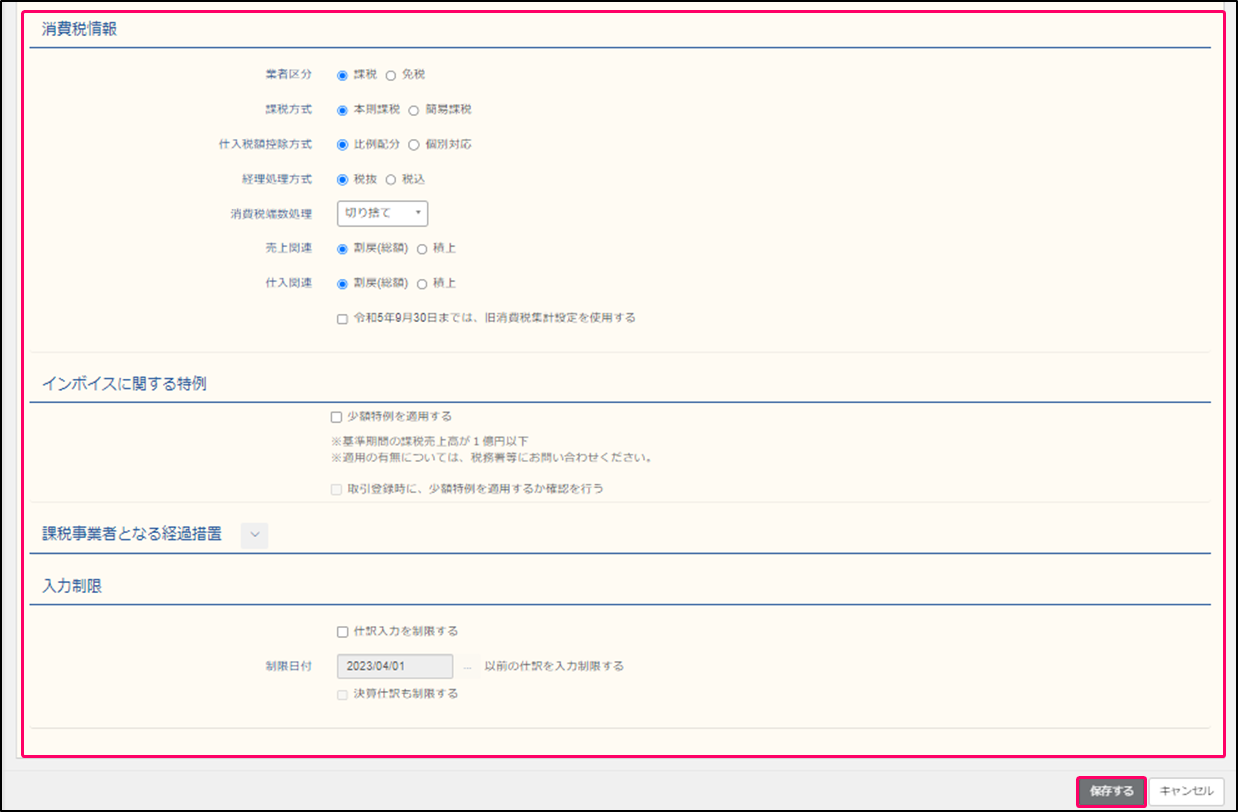The image size is (1238, 812).
Task: Click the キャンセル button
Action: click(x=1186, y=792)
